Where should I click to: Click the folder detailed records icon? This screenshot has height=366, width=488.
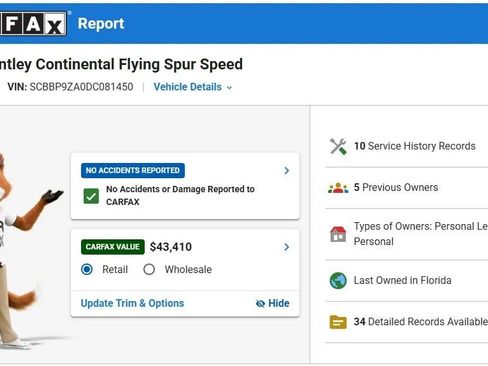[x=338, y=322]
